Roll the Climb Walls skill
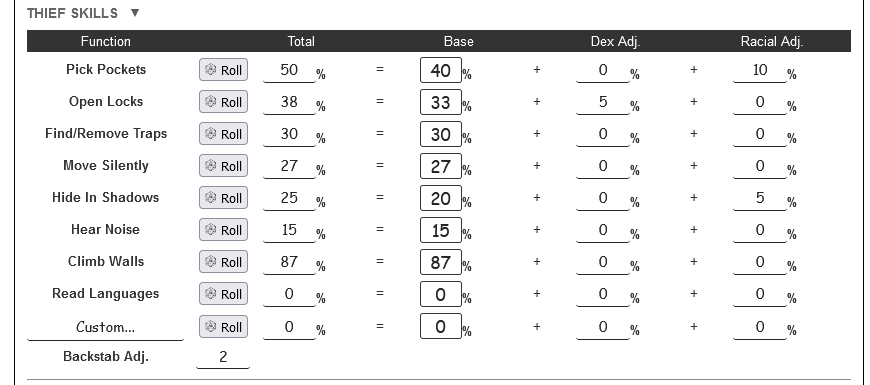The image size is (870, 385). [224, 262]
